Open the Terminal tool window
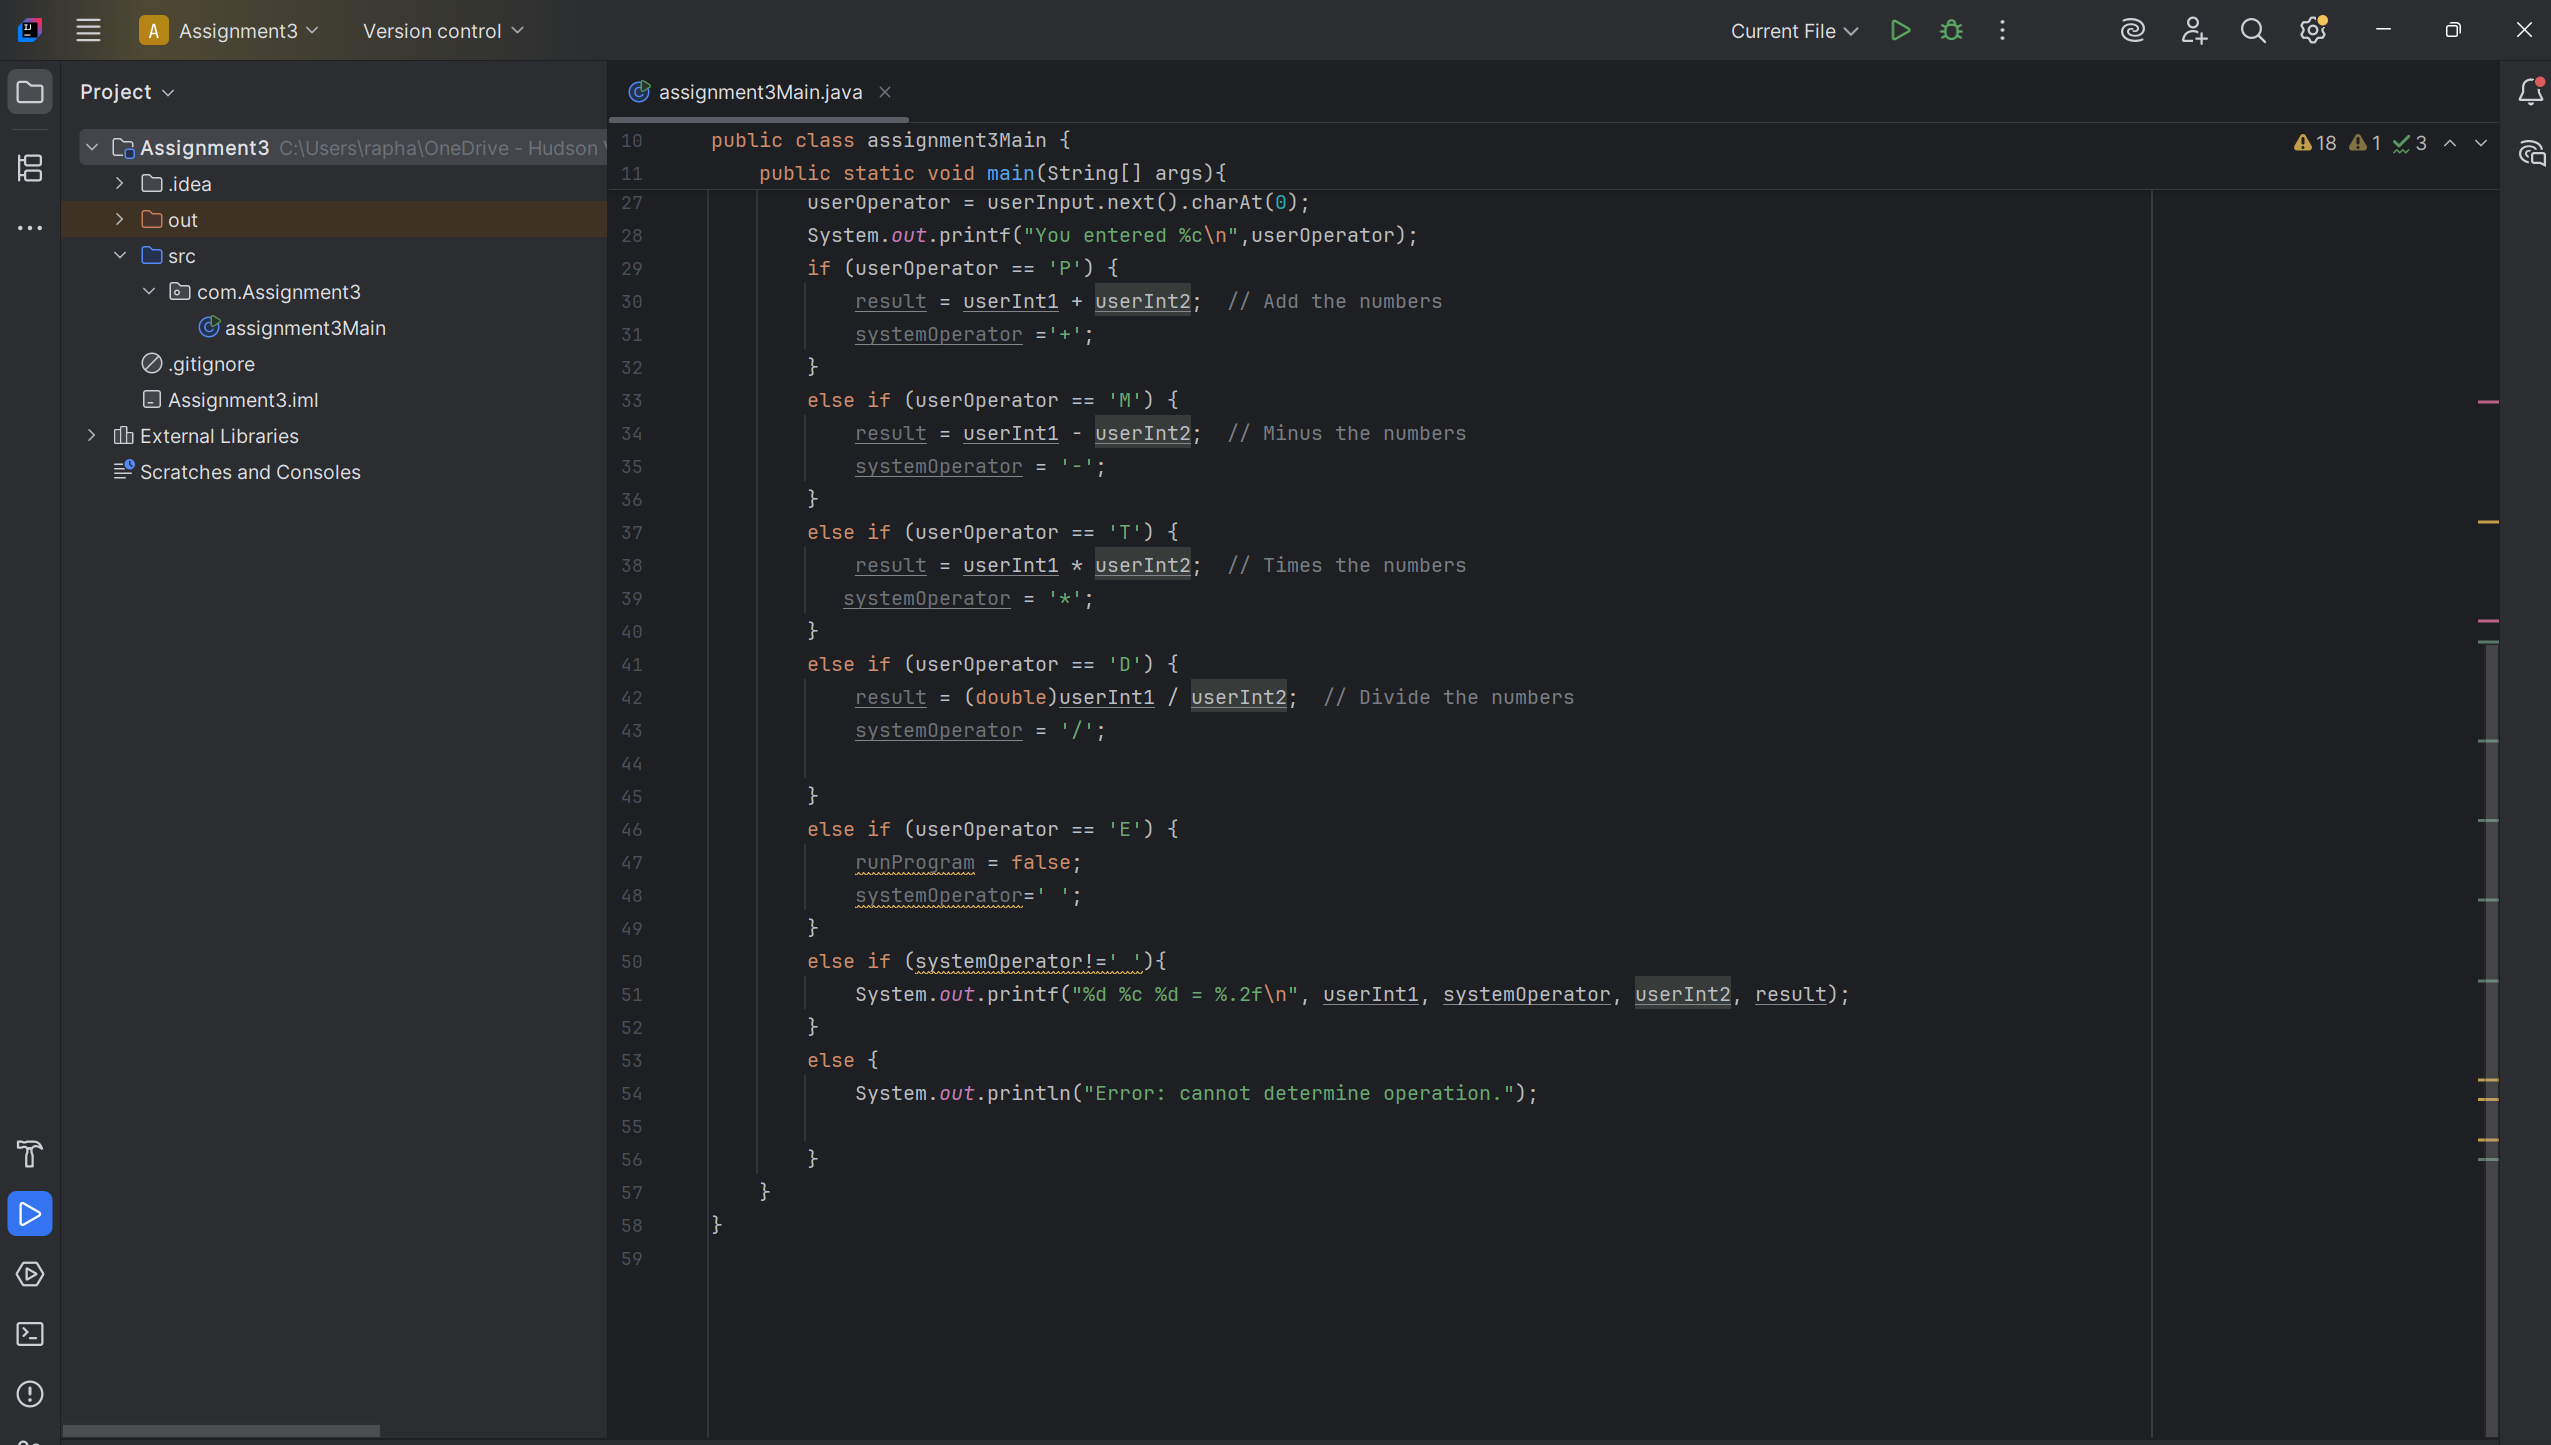Screen dimensions: 2551x1445 click(30, 1334)
